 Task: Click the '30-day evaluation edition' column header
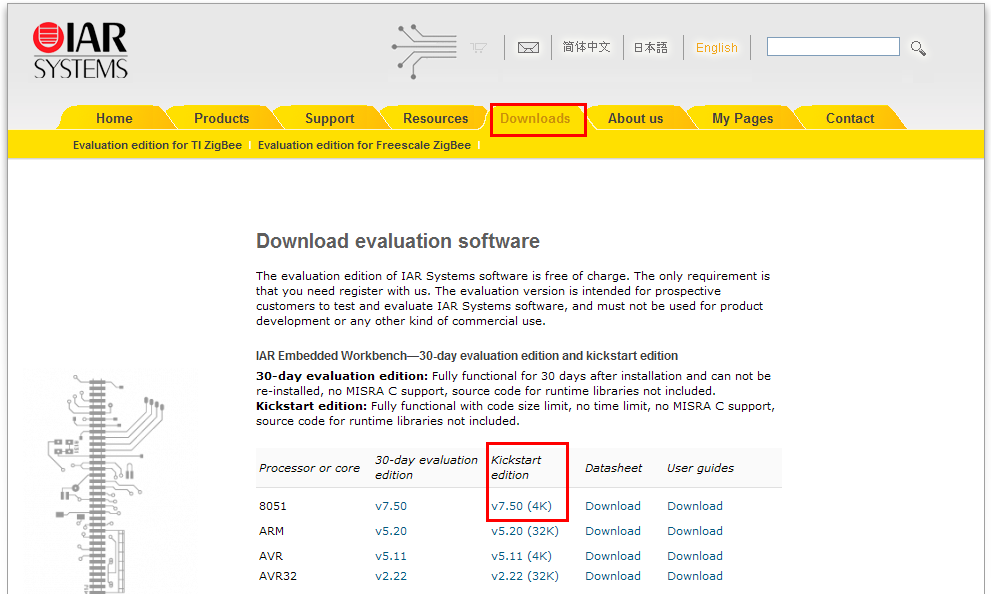pos(426,468)
